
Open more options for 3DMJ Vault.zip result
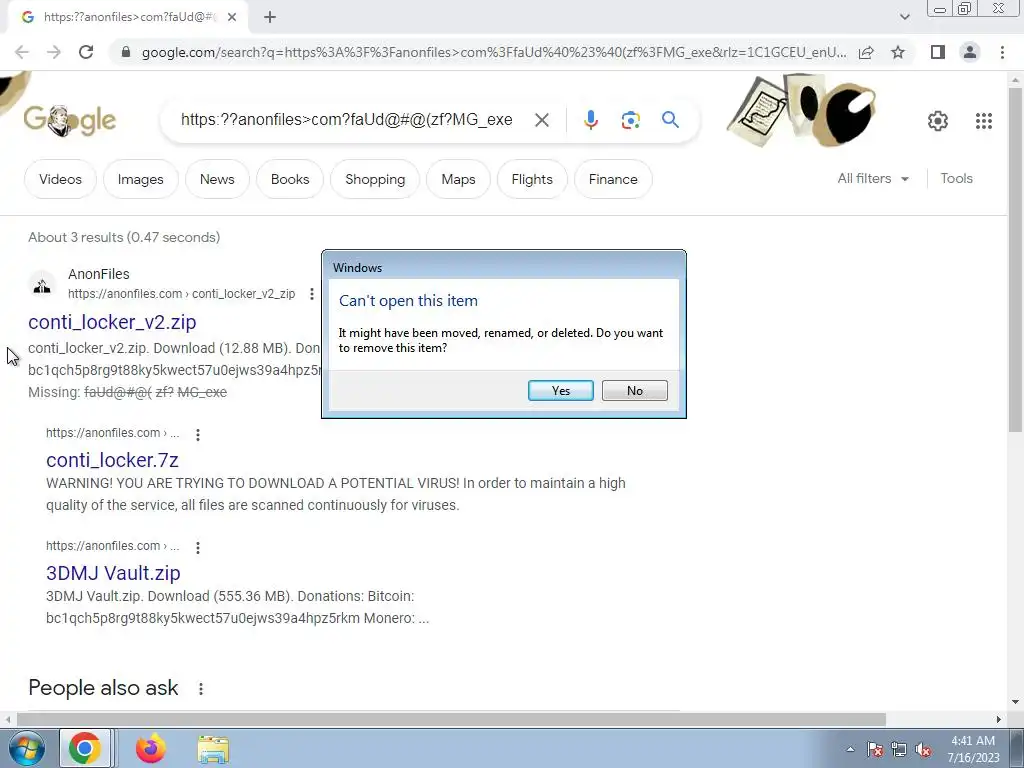click(x=198, y=547)
